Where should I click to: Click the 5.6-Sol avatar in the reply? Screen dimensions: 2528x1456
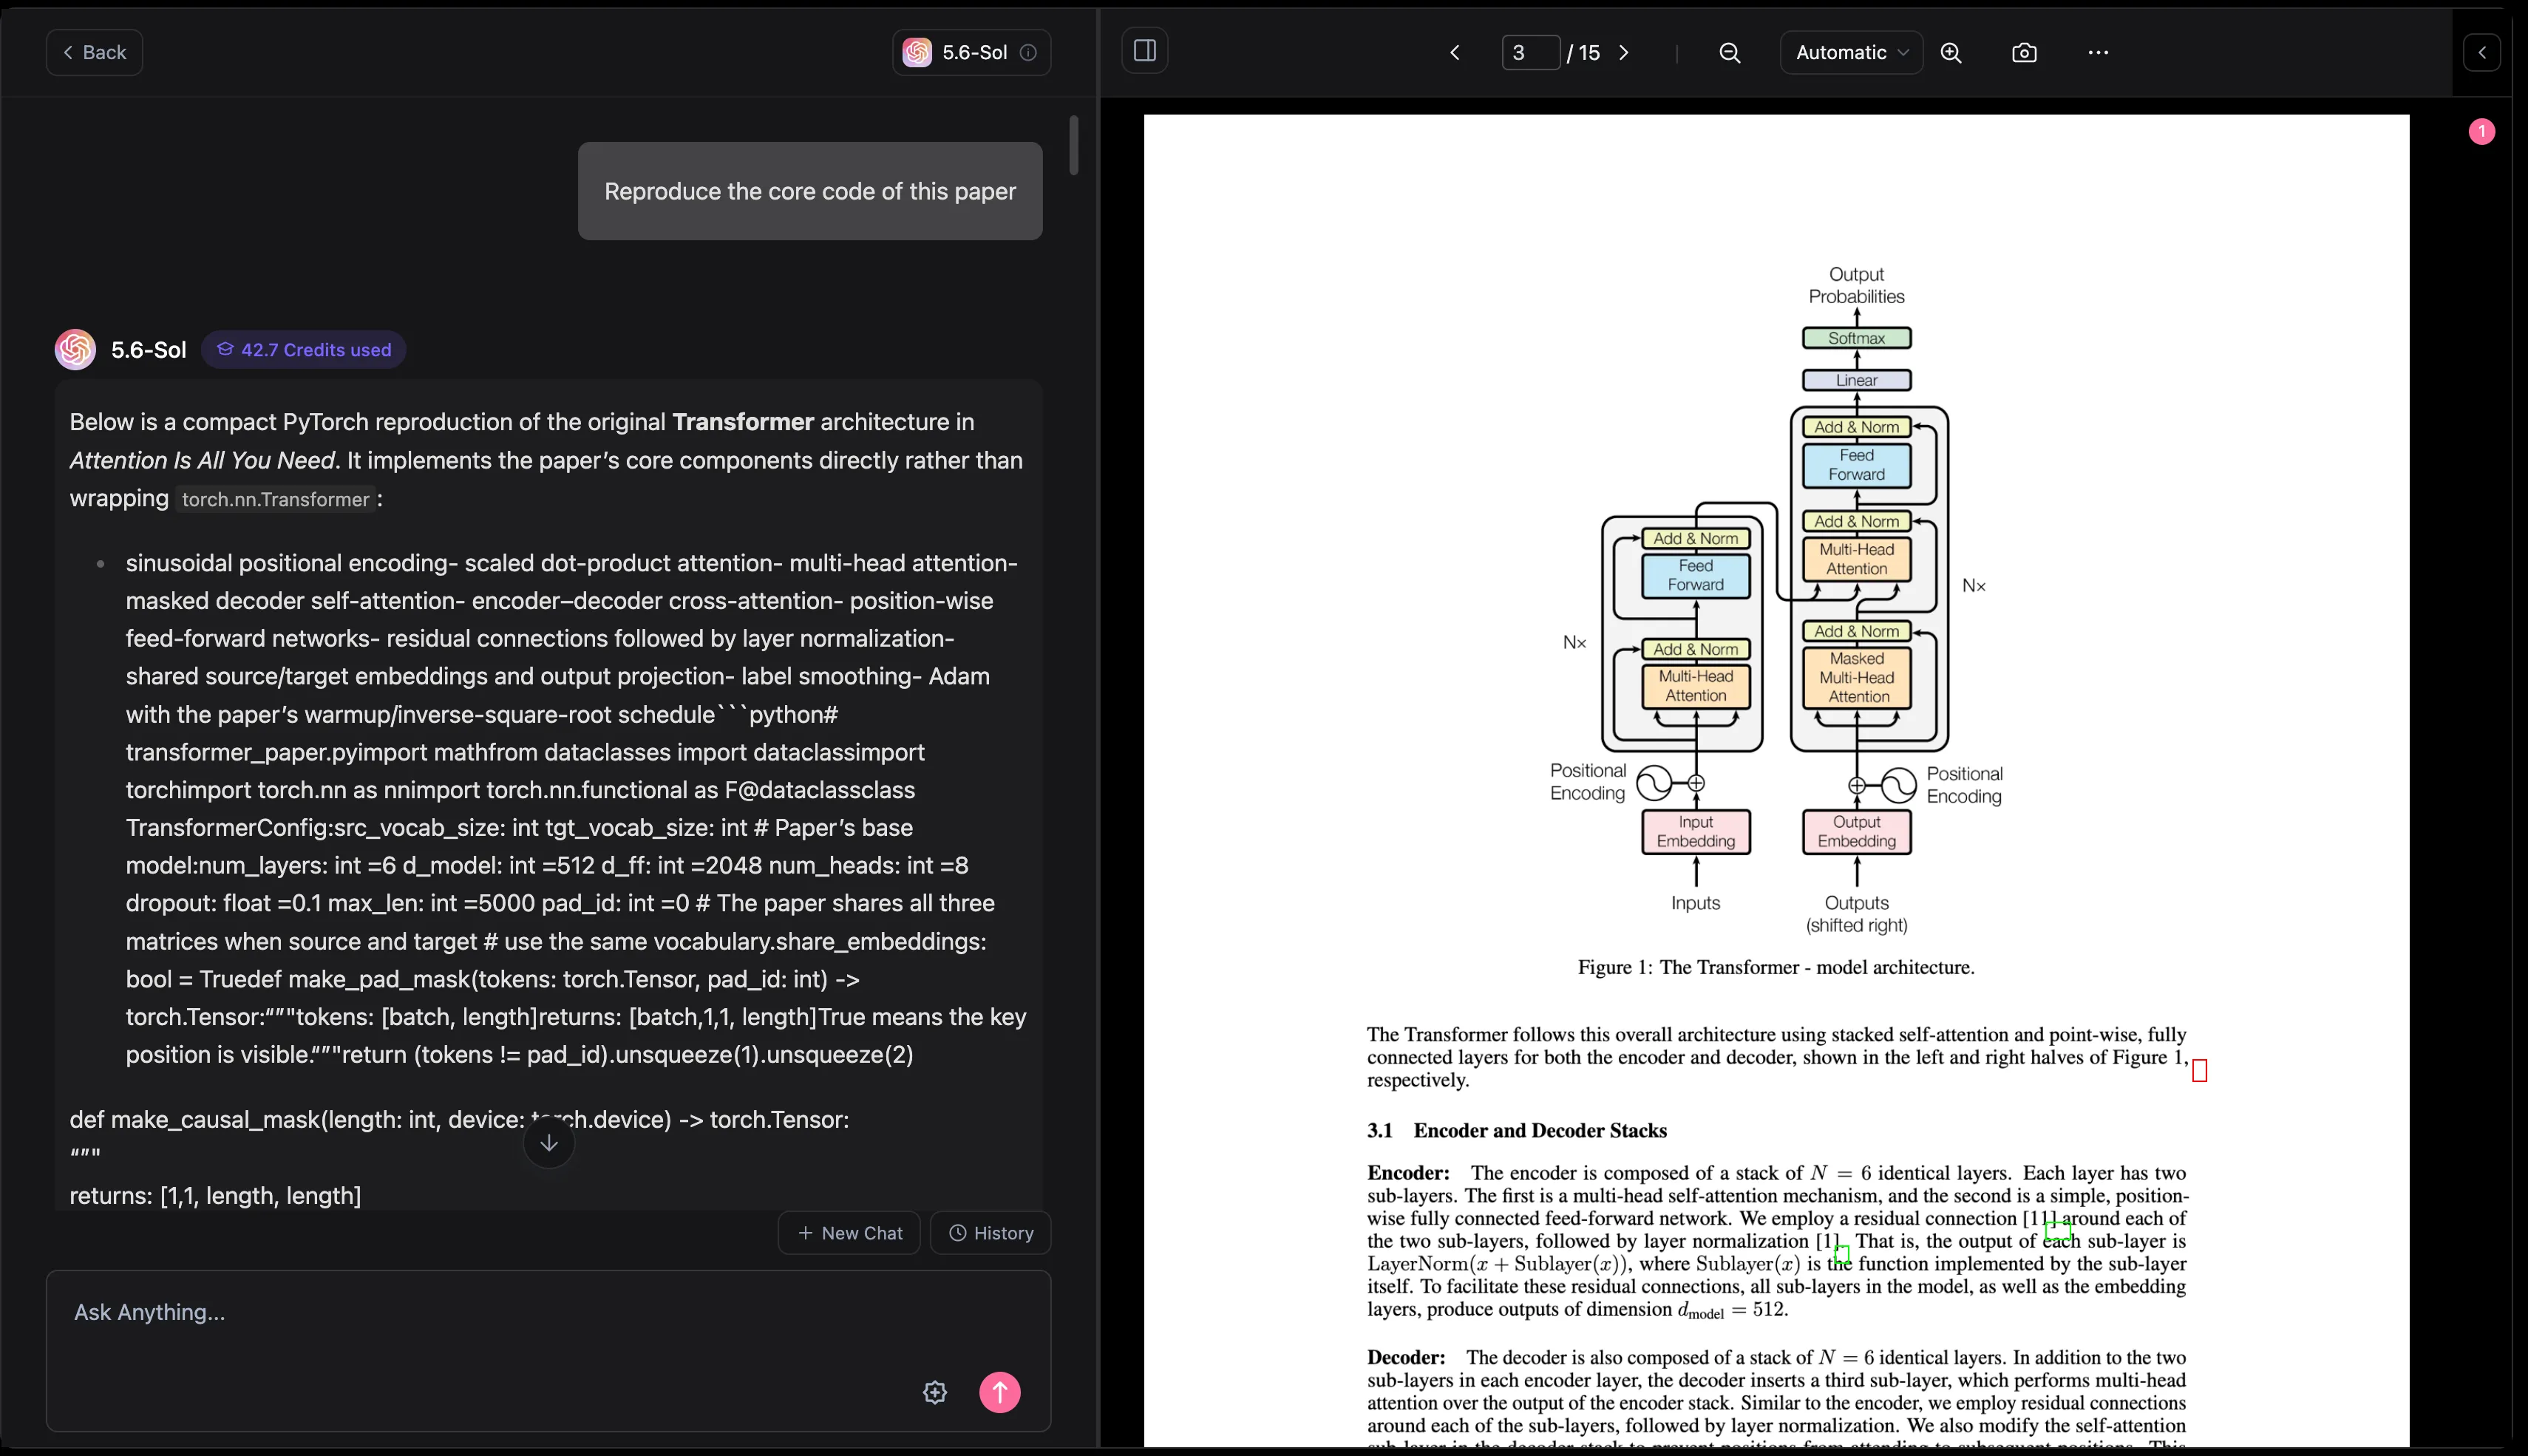(75, 349)
